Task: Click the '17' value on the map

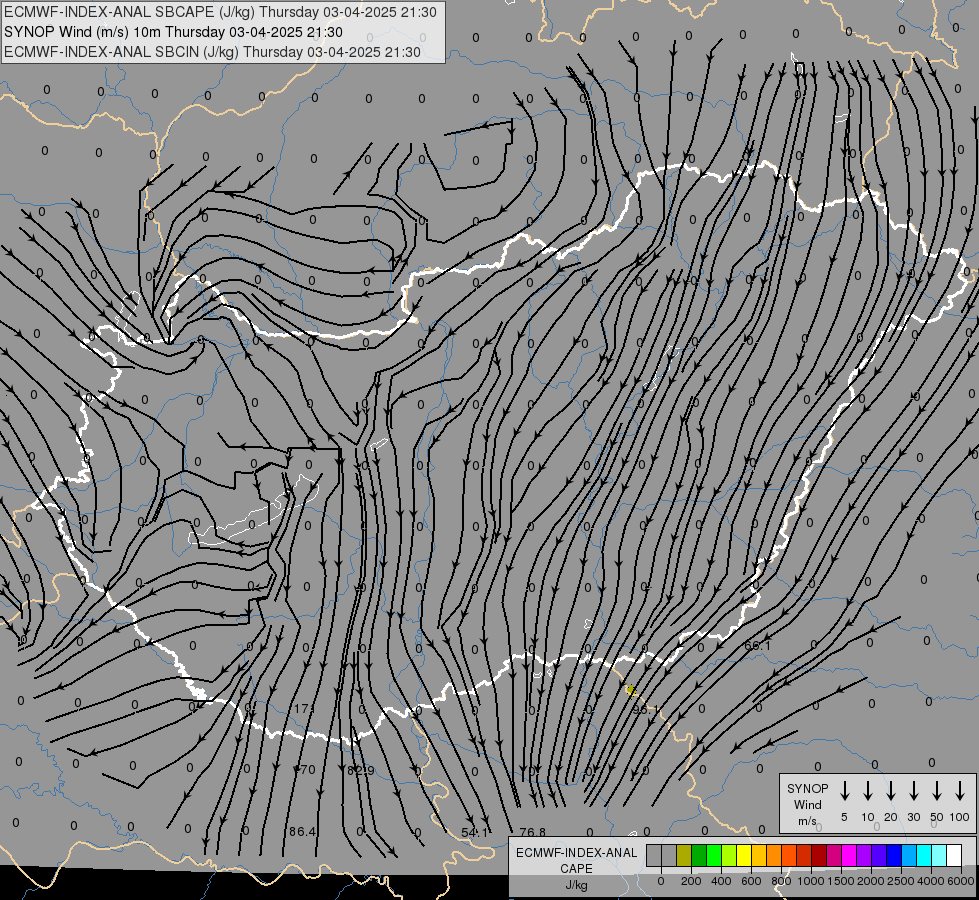Action: pos(303,708)
